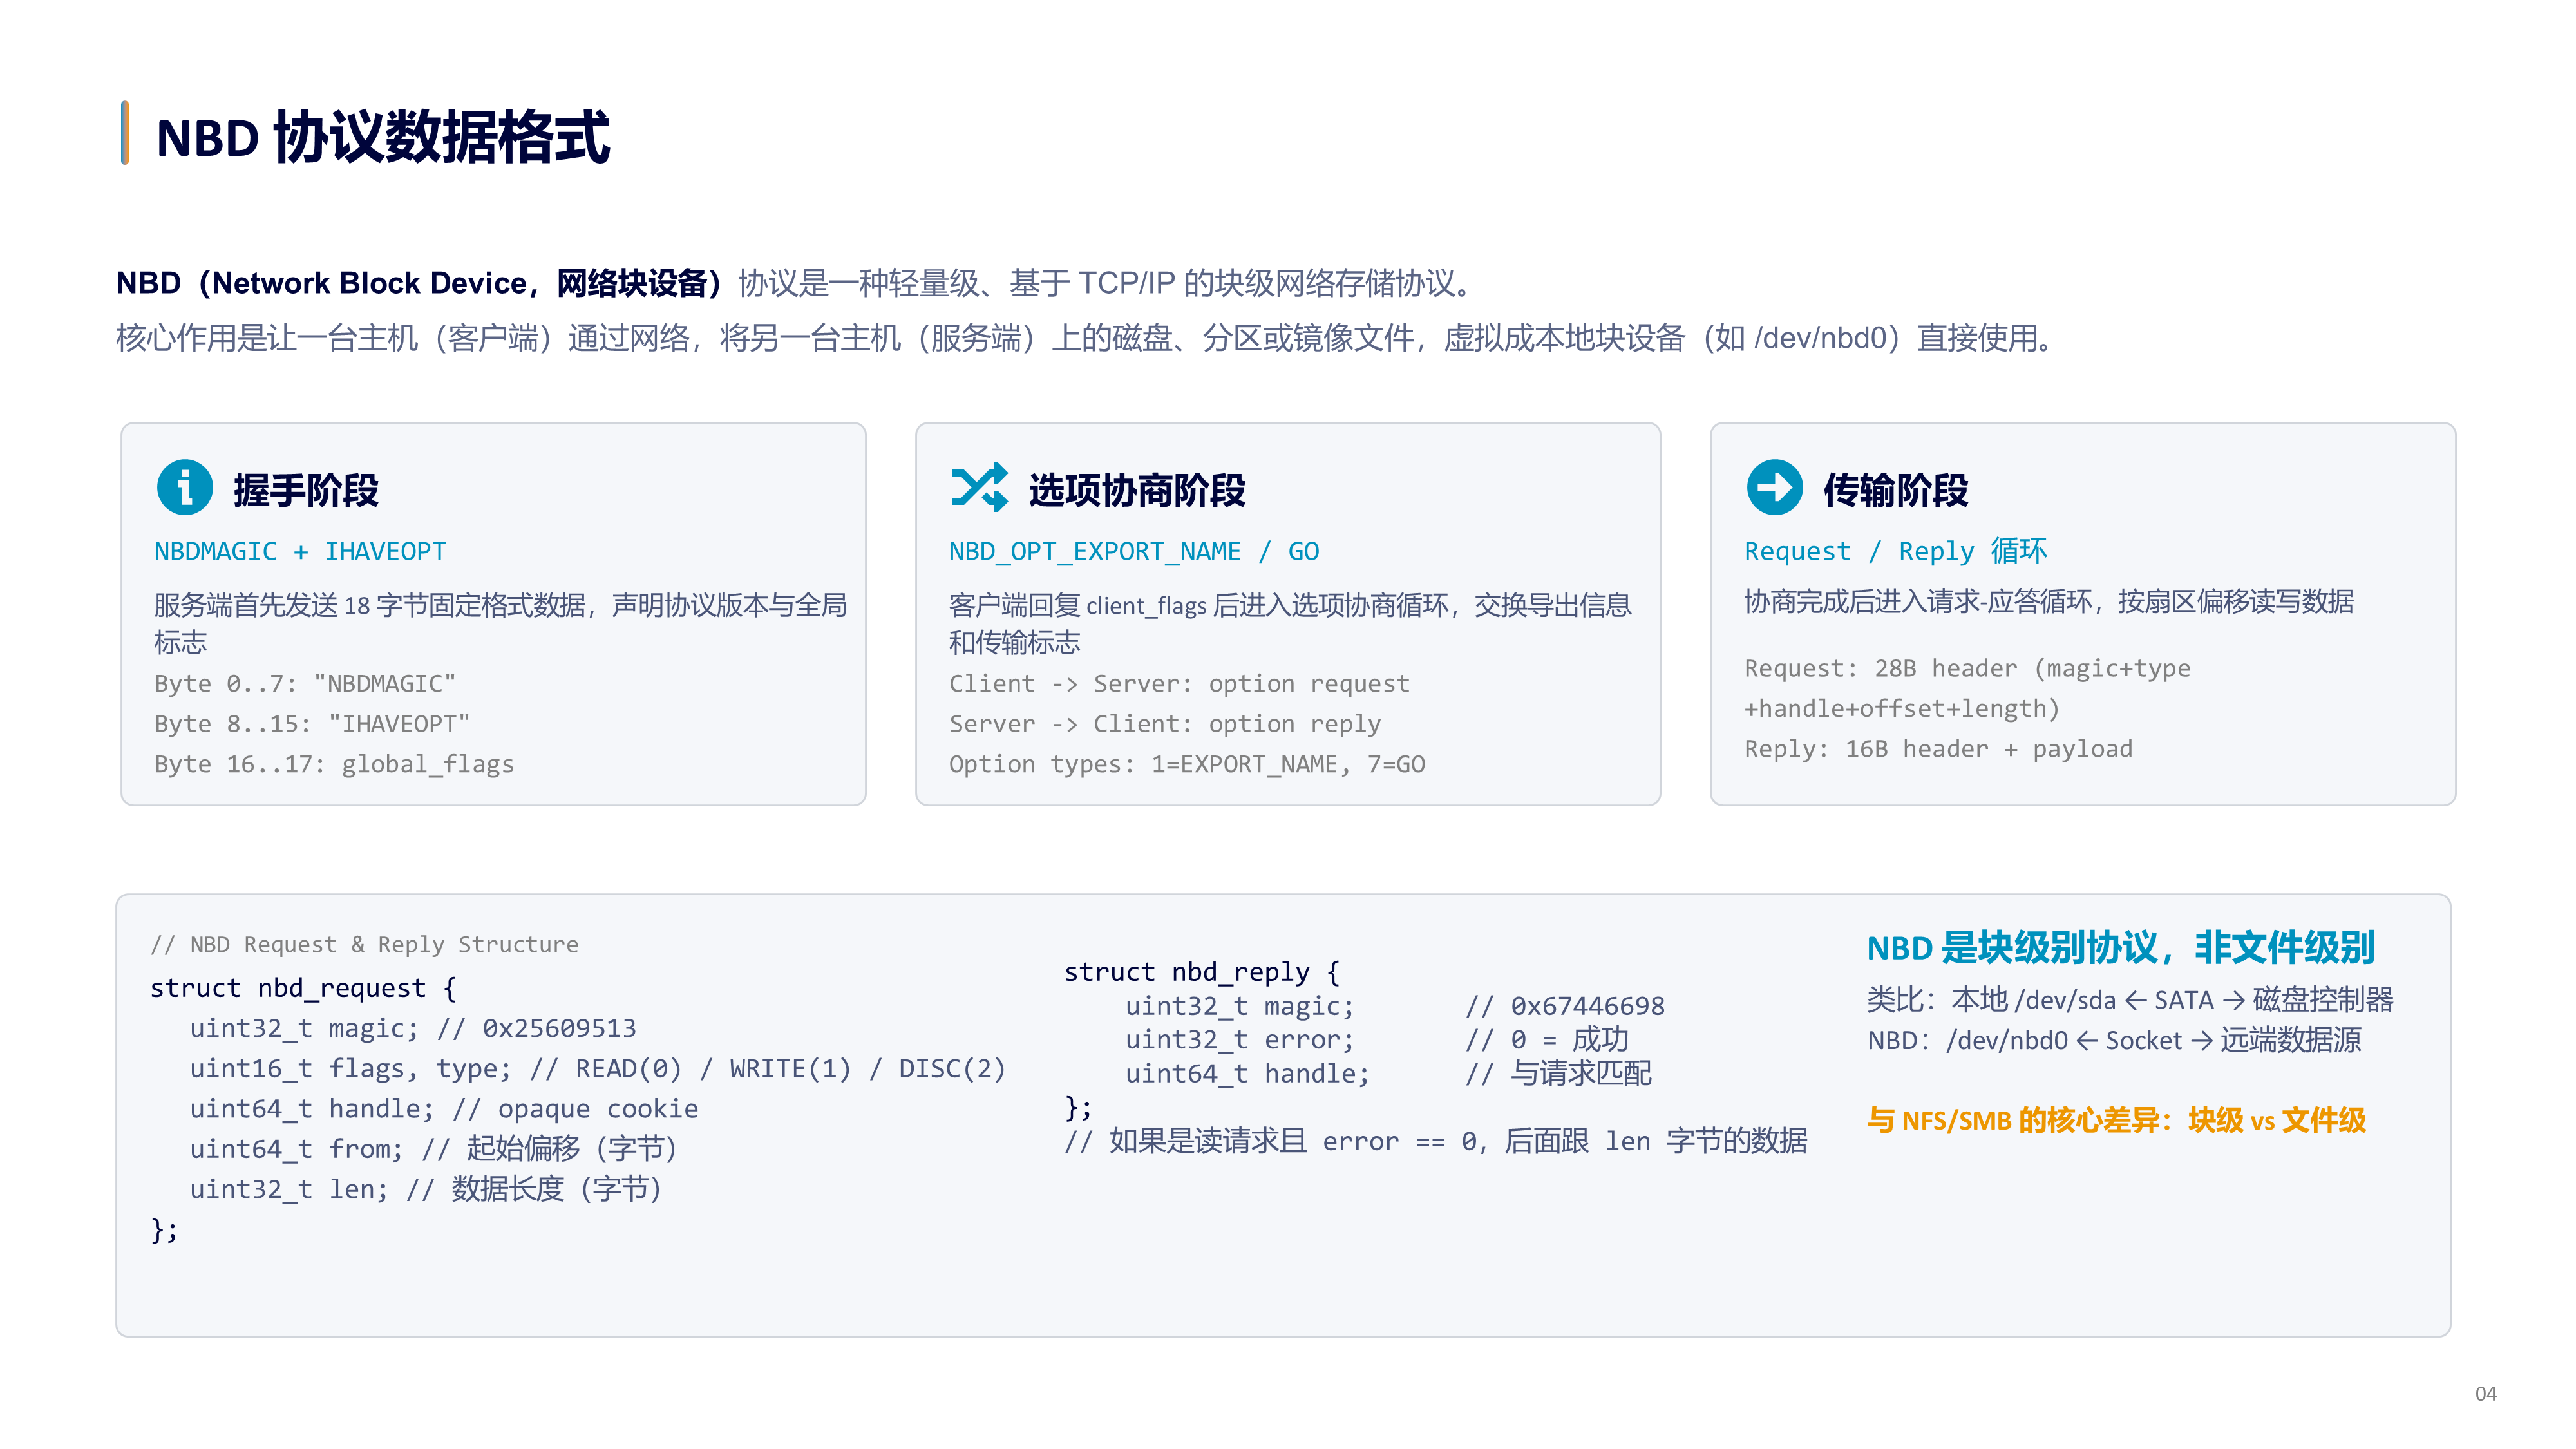2576x1449 pixels.
Task: Click Reply: 16B header + payload line
Action: [x=1938, y=750]
